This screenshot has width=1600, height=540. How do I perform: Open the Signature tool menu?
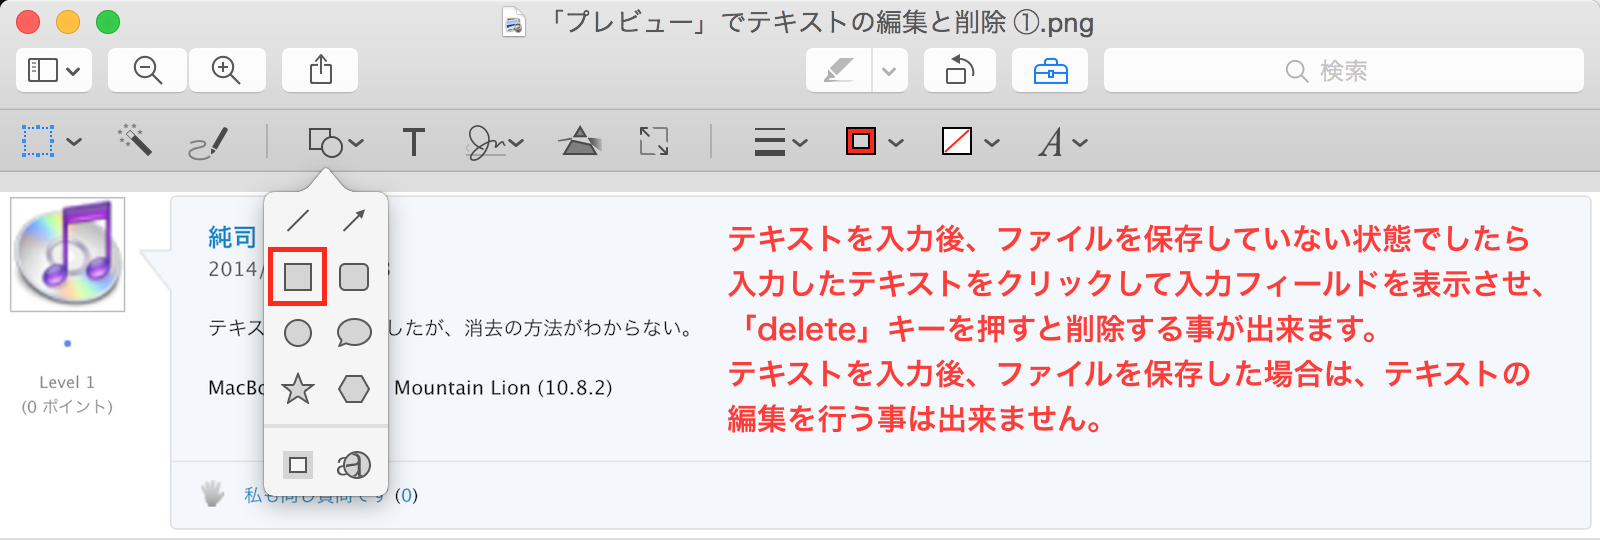pos(495,142)
